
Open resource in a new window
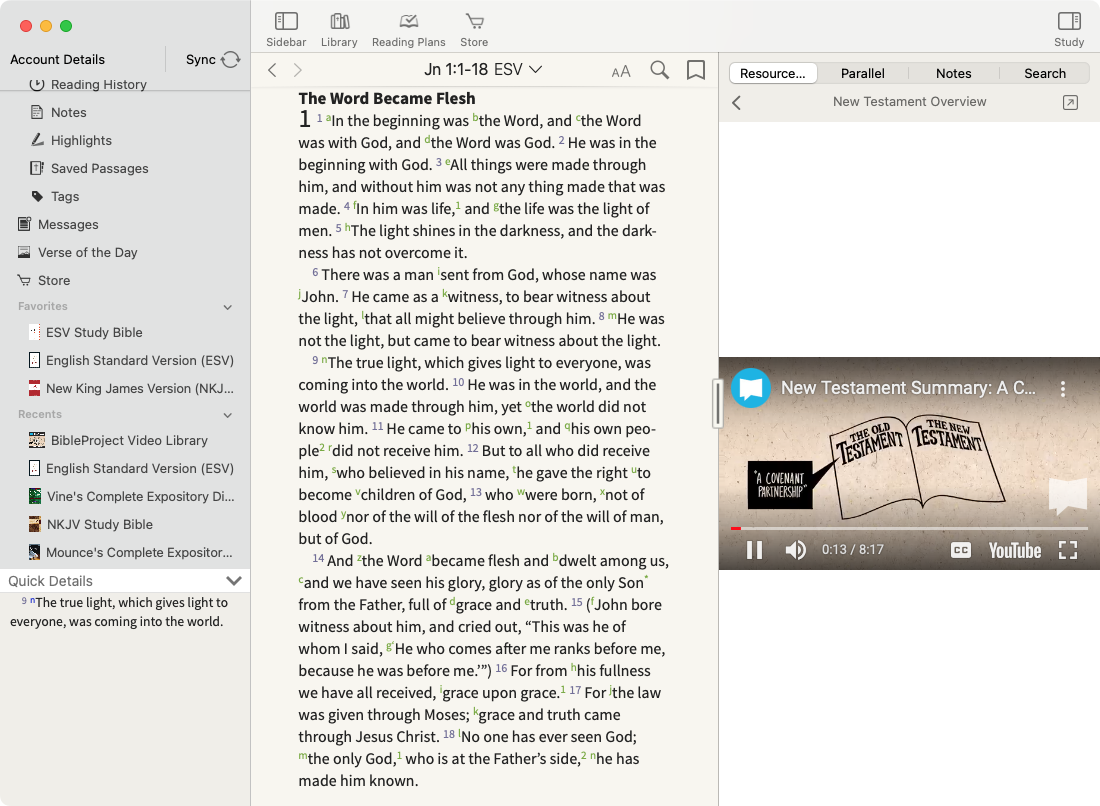pyautogui.click(x=1070, y=102)
